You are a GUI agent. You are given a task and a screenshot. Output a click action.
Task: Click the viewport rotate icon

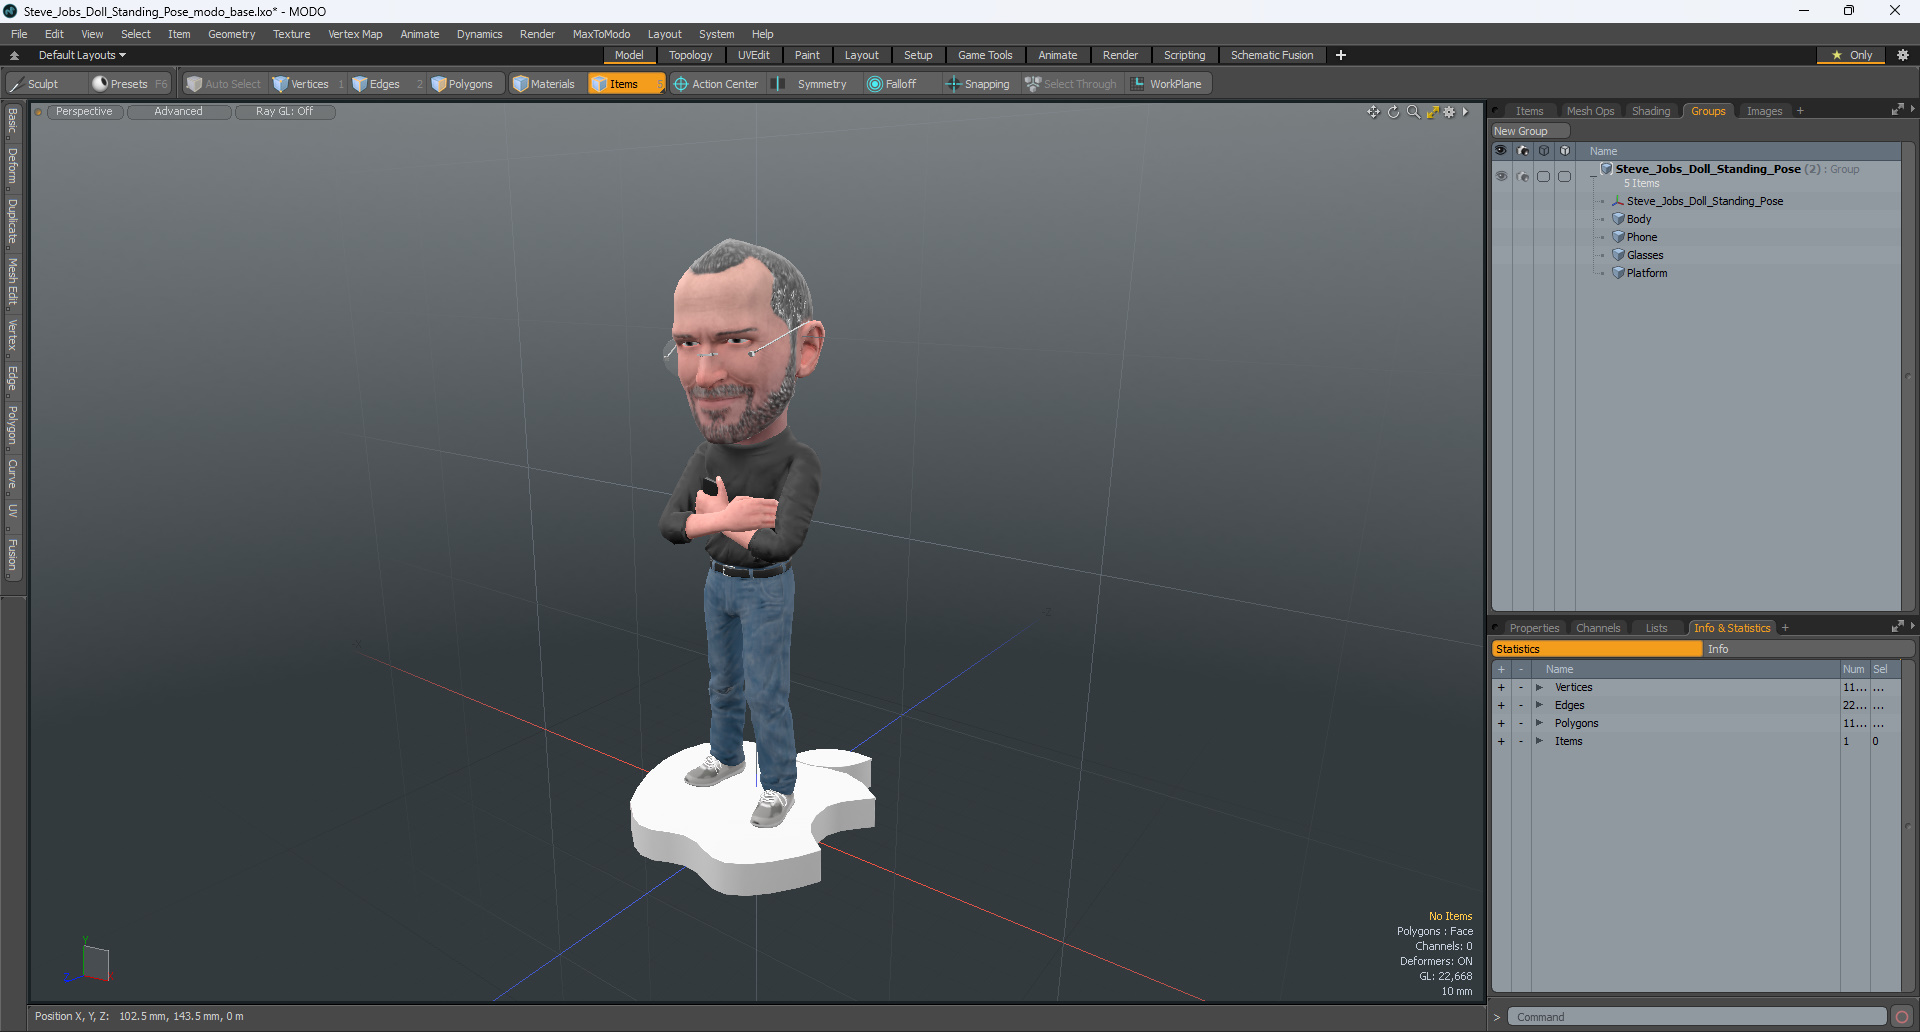(1393, 112)
